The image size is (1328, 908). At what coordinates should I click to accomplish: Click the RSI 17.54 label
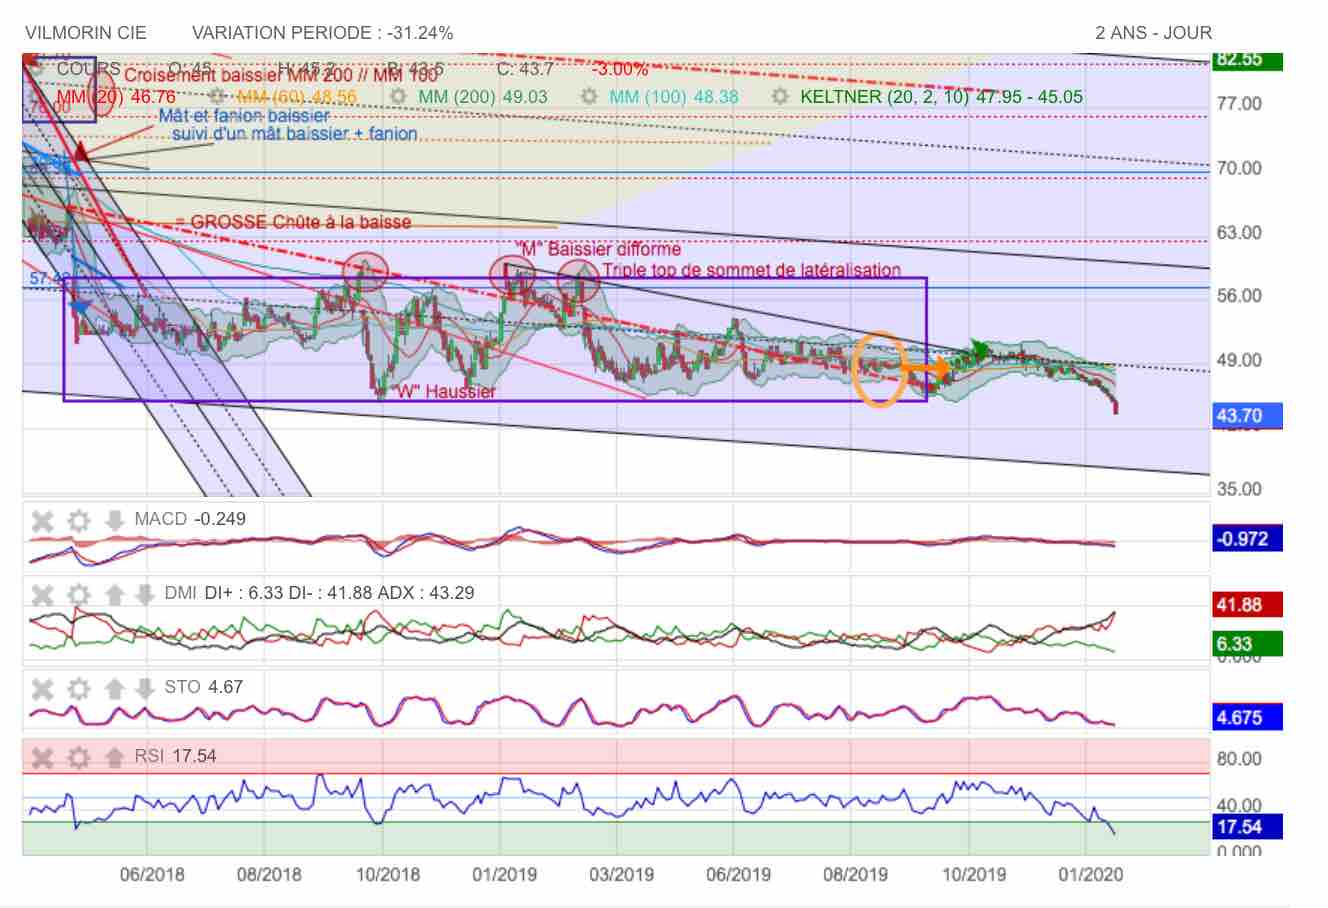(175, 756)
